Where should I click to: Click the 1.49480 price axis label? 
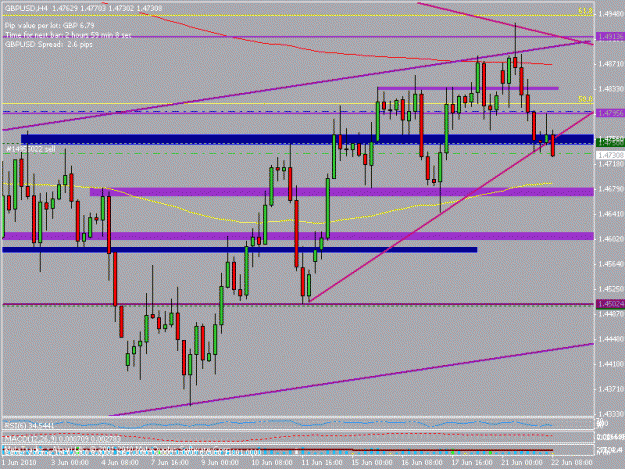(x=611, y=14)
